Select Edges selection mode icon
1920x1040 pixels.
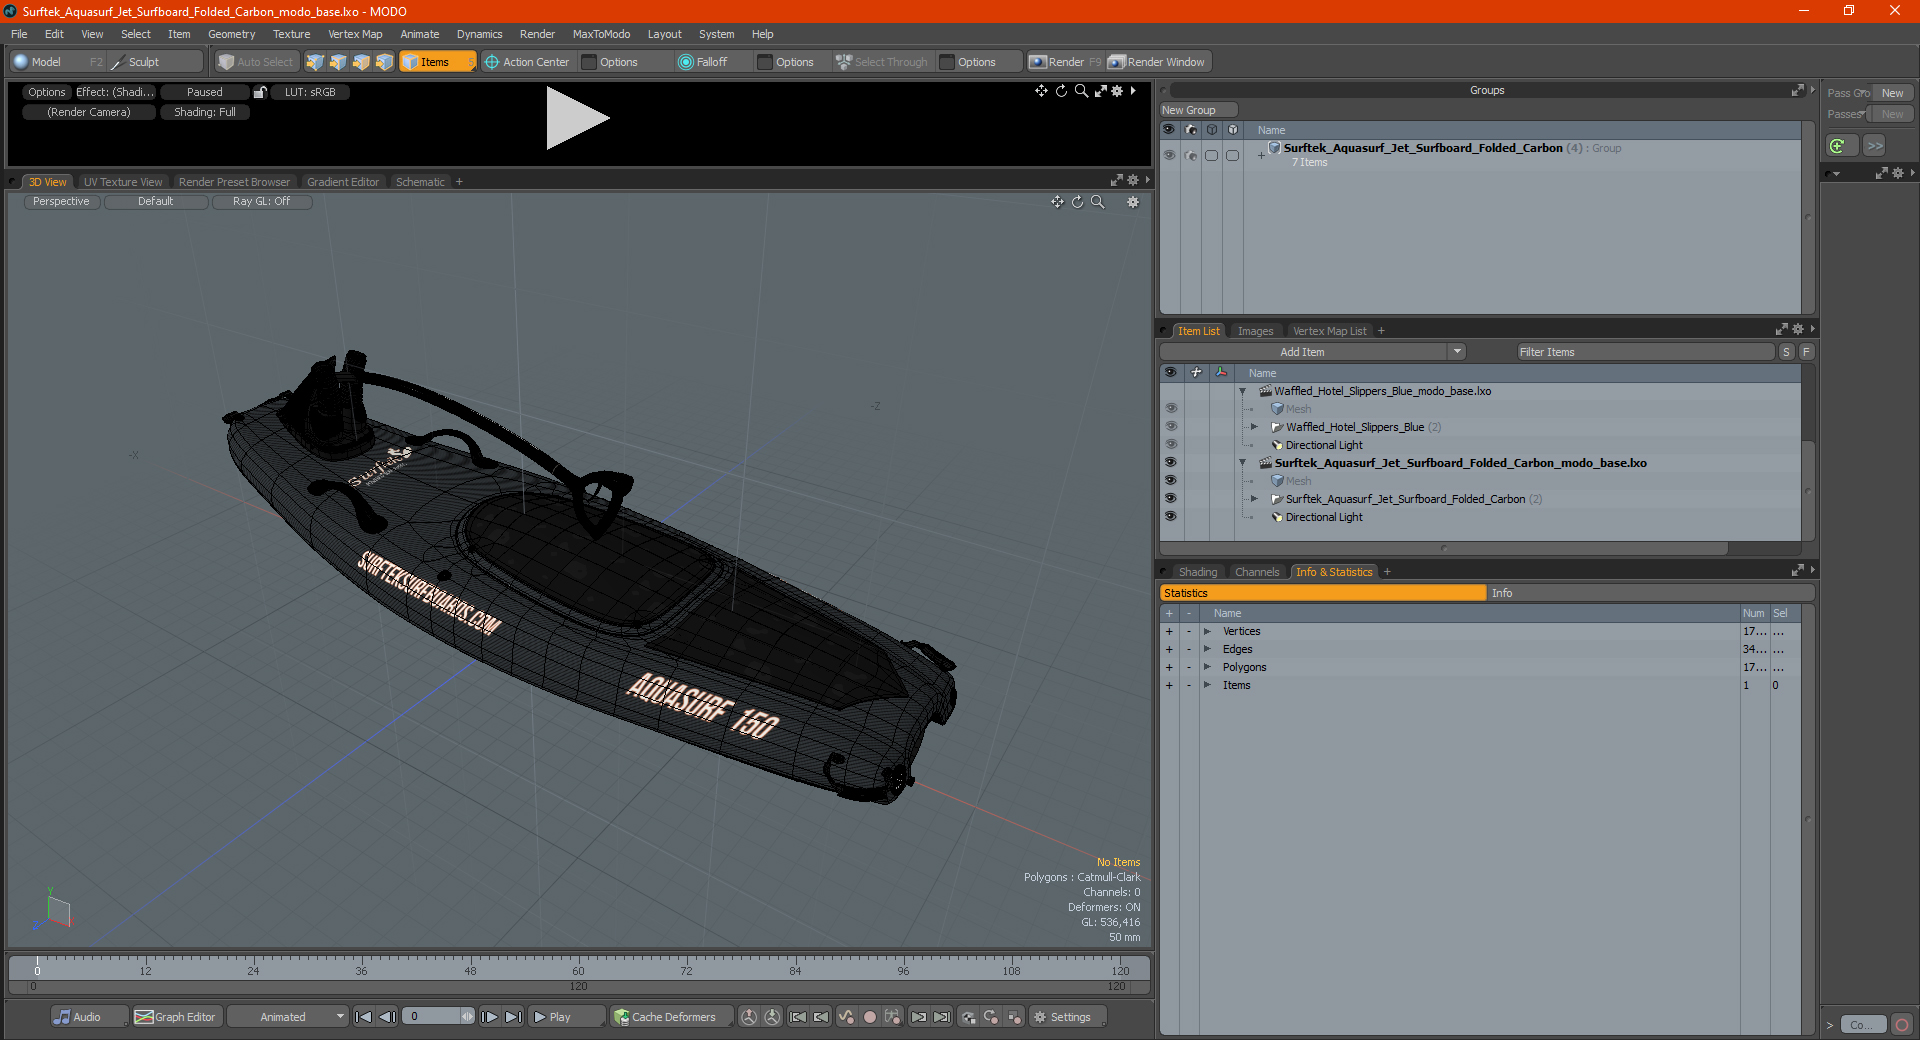(338, 62)
